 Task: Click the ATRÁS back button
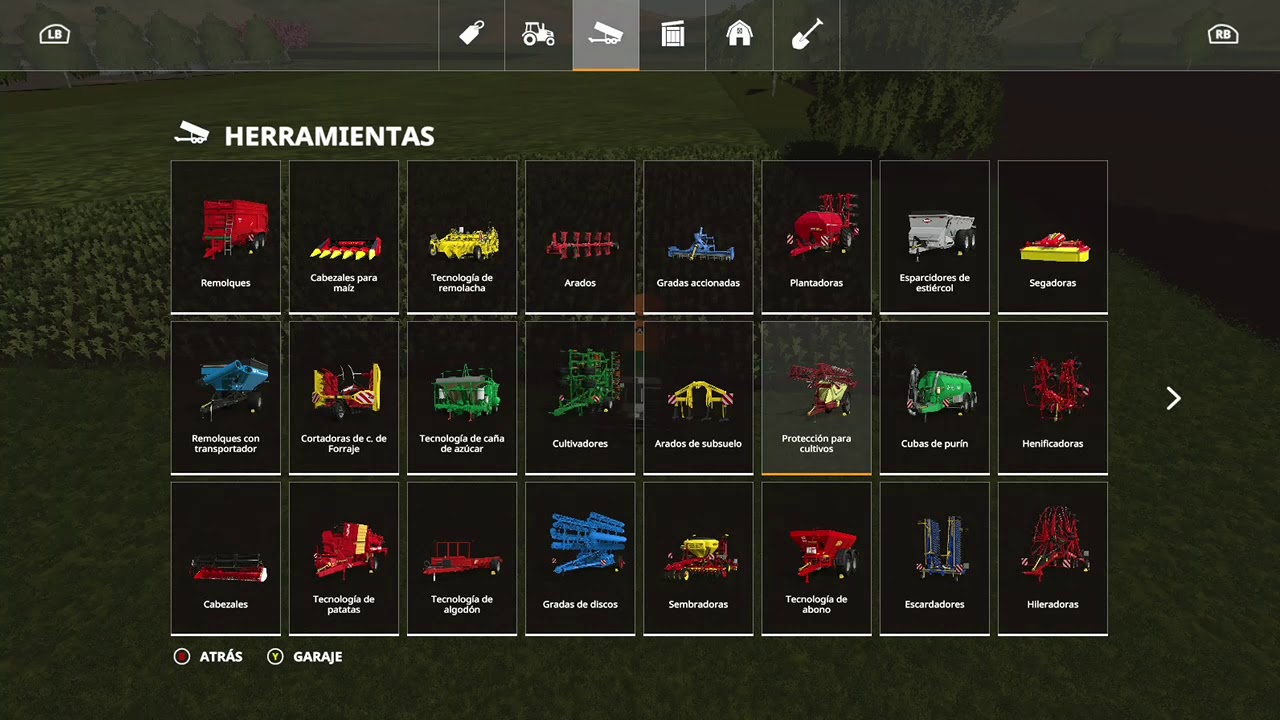point(208,657)
